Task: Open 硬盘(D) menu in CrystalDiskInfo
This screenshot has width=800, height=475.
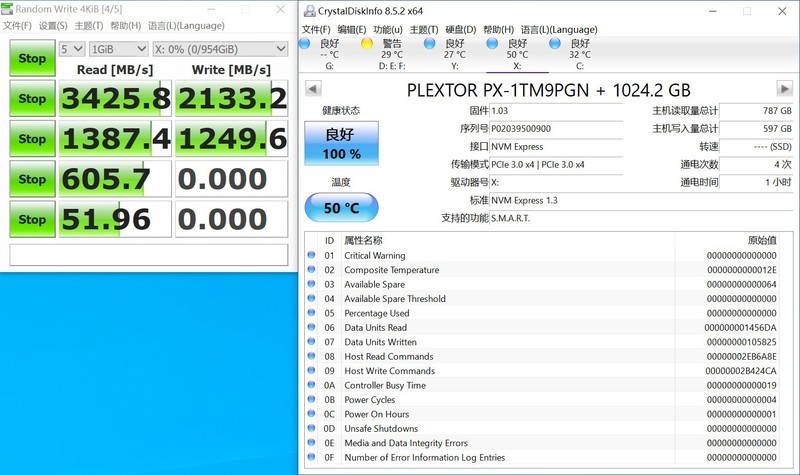Action: tap(460, 30)
